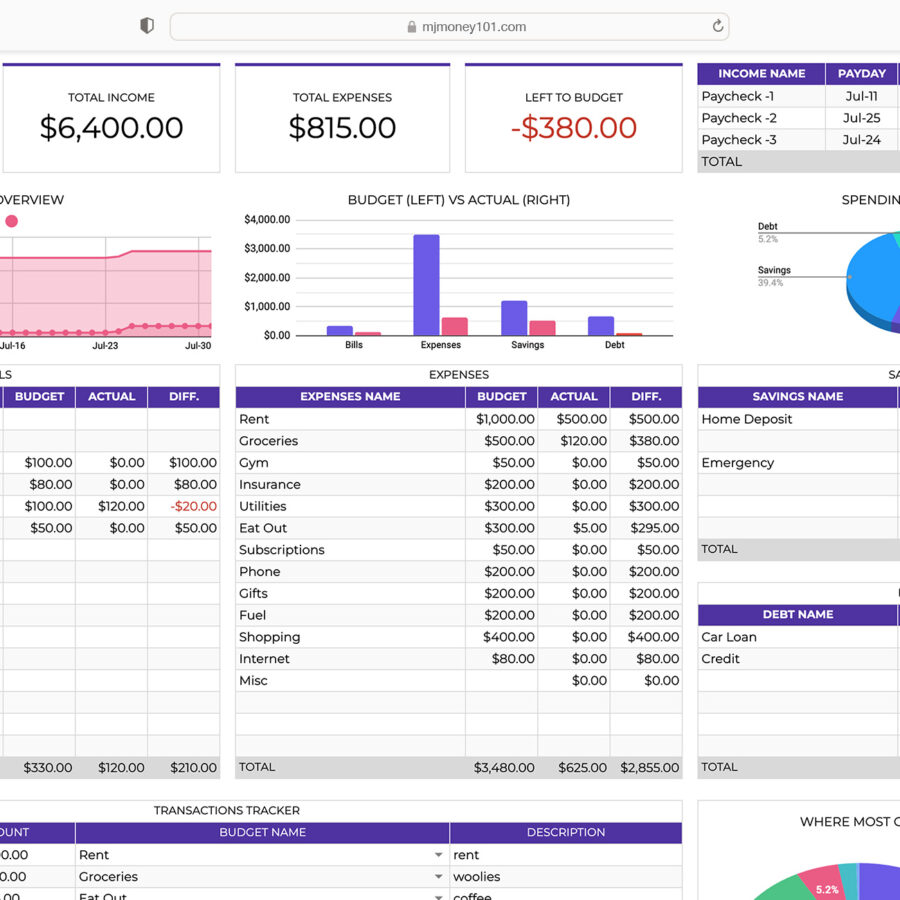Select the Shopping budget $400.00 cell
This screenshot has width=900, height=900.
click(x=502, y=637)
